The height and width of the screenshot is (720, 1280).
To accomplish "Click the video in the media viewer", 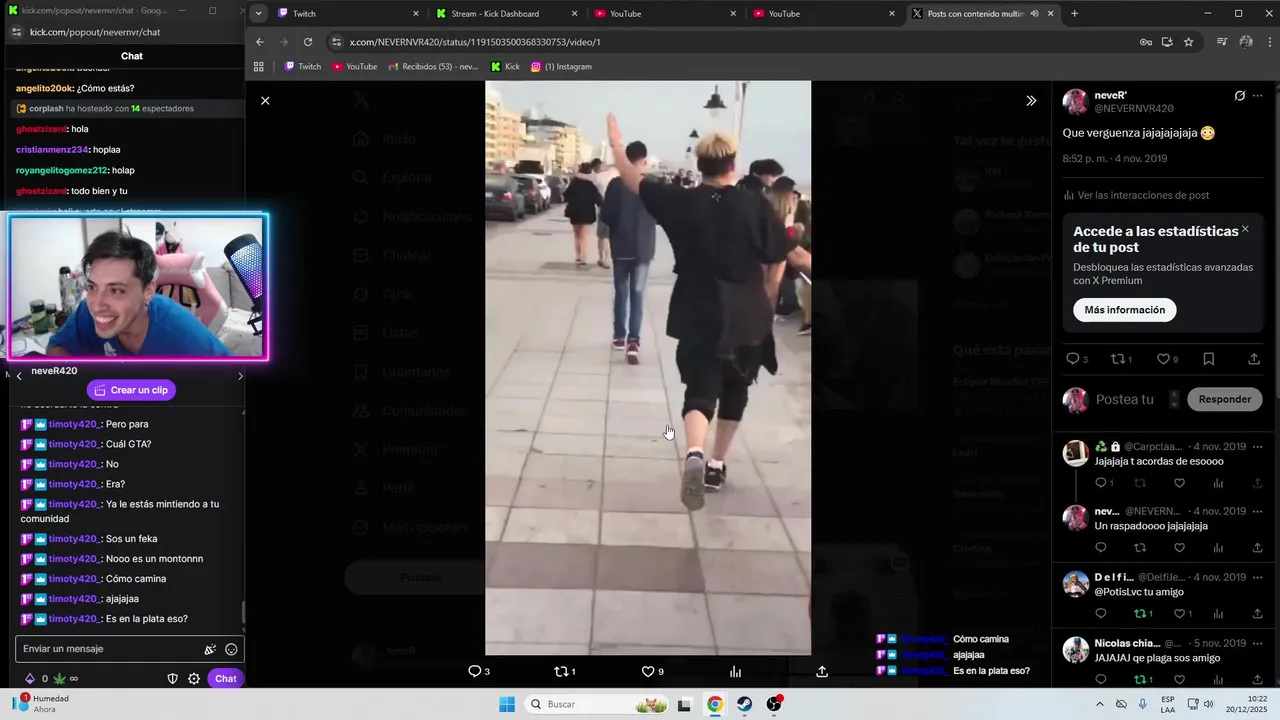I will point(648,367).
